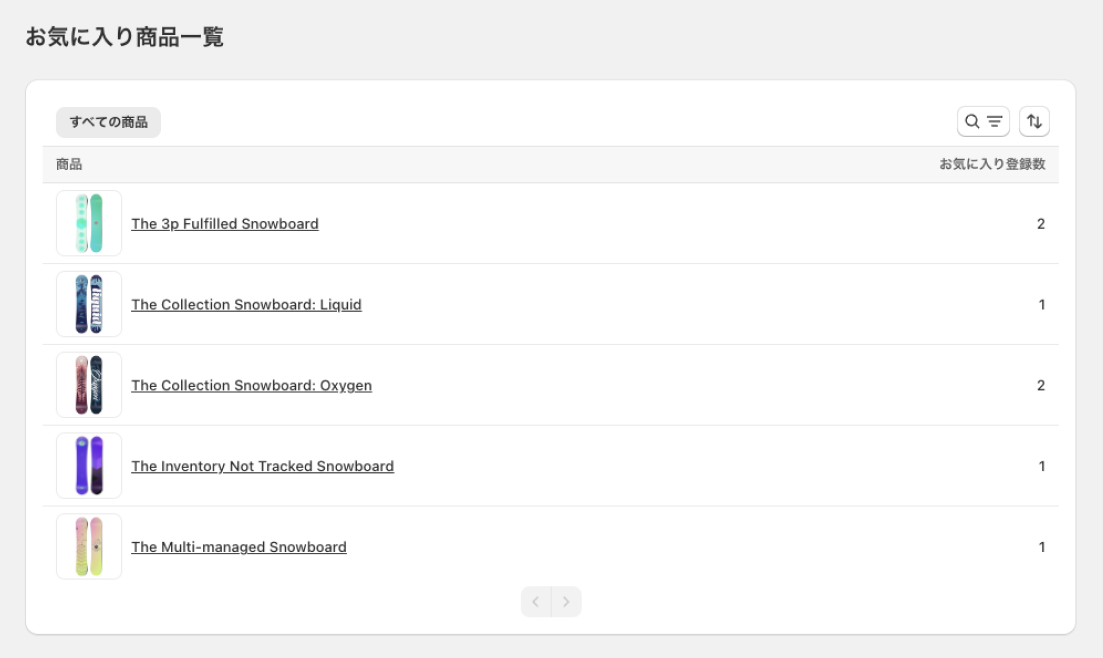
Task: Open The Multi-managed Snowboard link
Action: pyautogui.click(x=238, y=547)
